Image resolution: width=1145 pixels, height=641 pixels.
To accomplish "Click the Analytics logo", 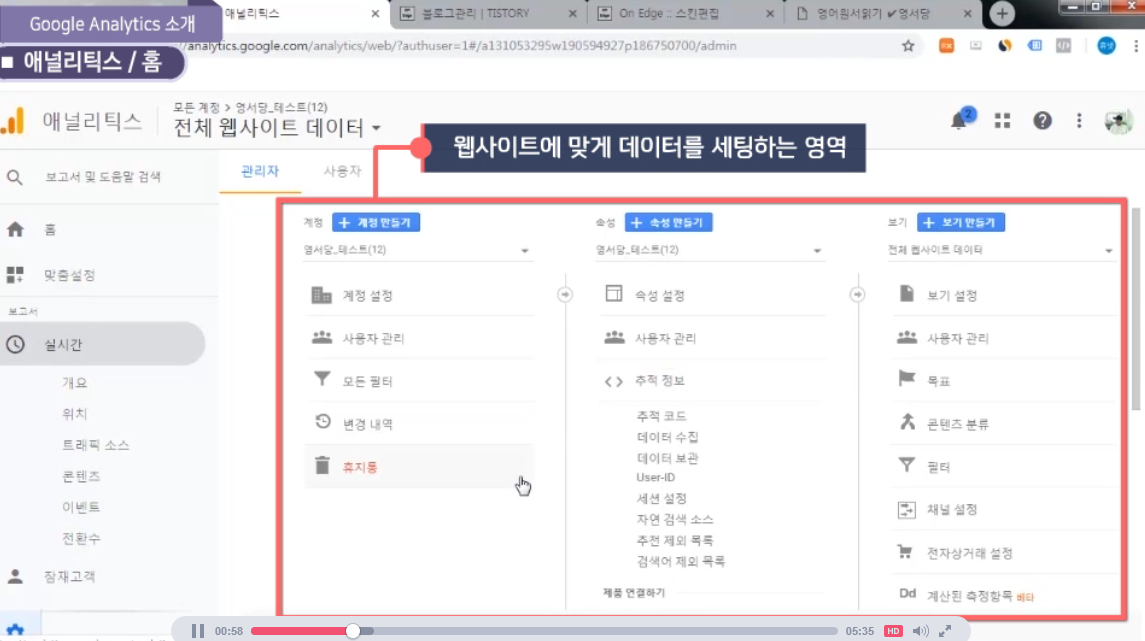I will point(13,121).
